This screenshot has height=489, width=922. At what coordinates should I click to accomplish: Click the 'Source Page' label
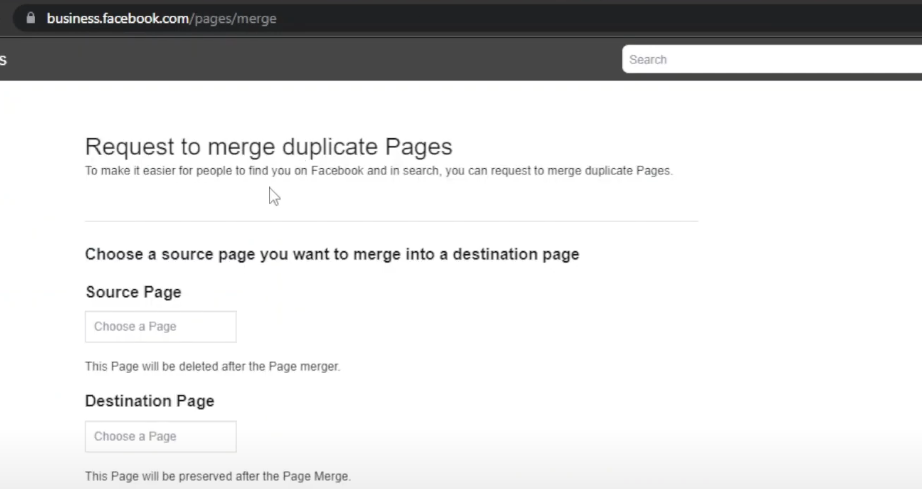pos(133,292)
